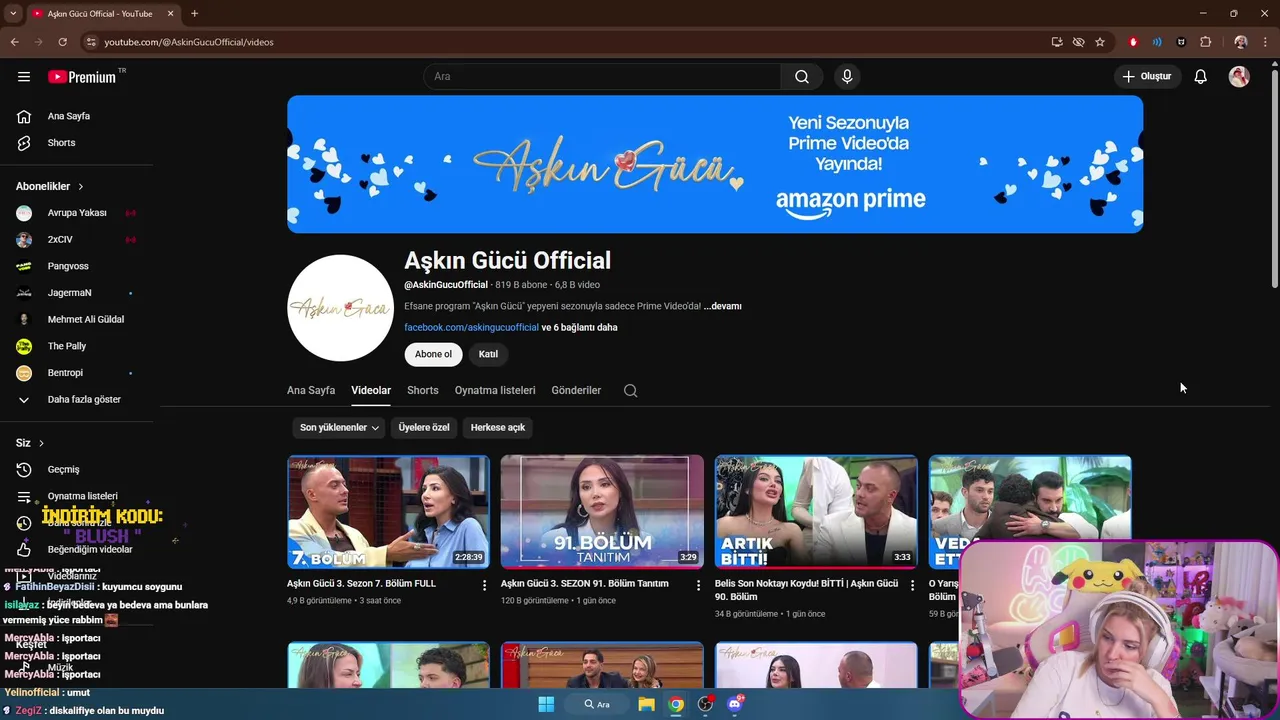Click the Chrome address bar URL
Viewport: 1280px width, 720px height.
click(x=189, y=42)
